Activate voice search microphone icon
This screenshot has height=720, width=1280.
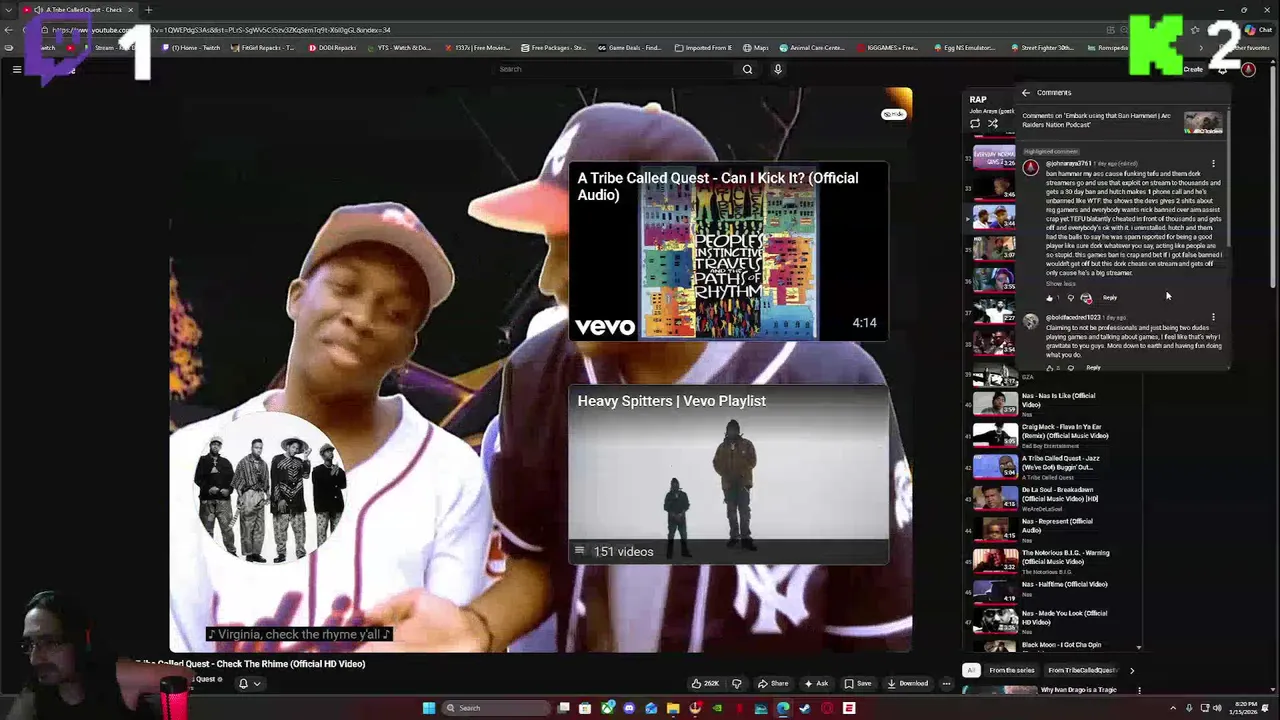coord(778,69)
